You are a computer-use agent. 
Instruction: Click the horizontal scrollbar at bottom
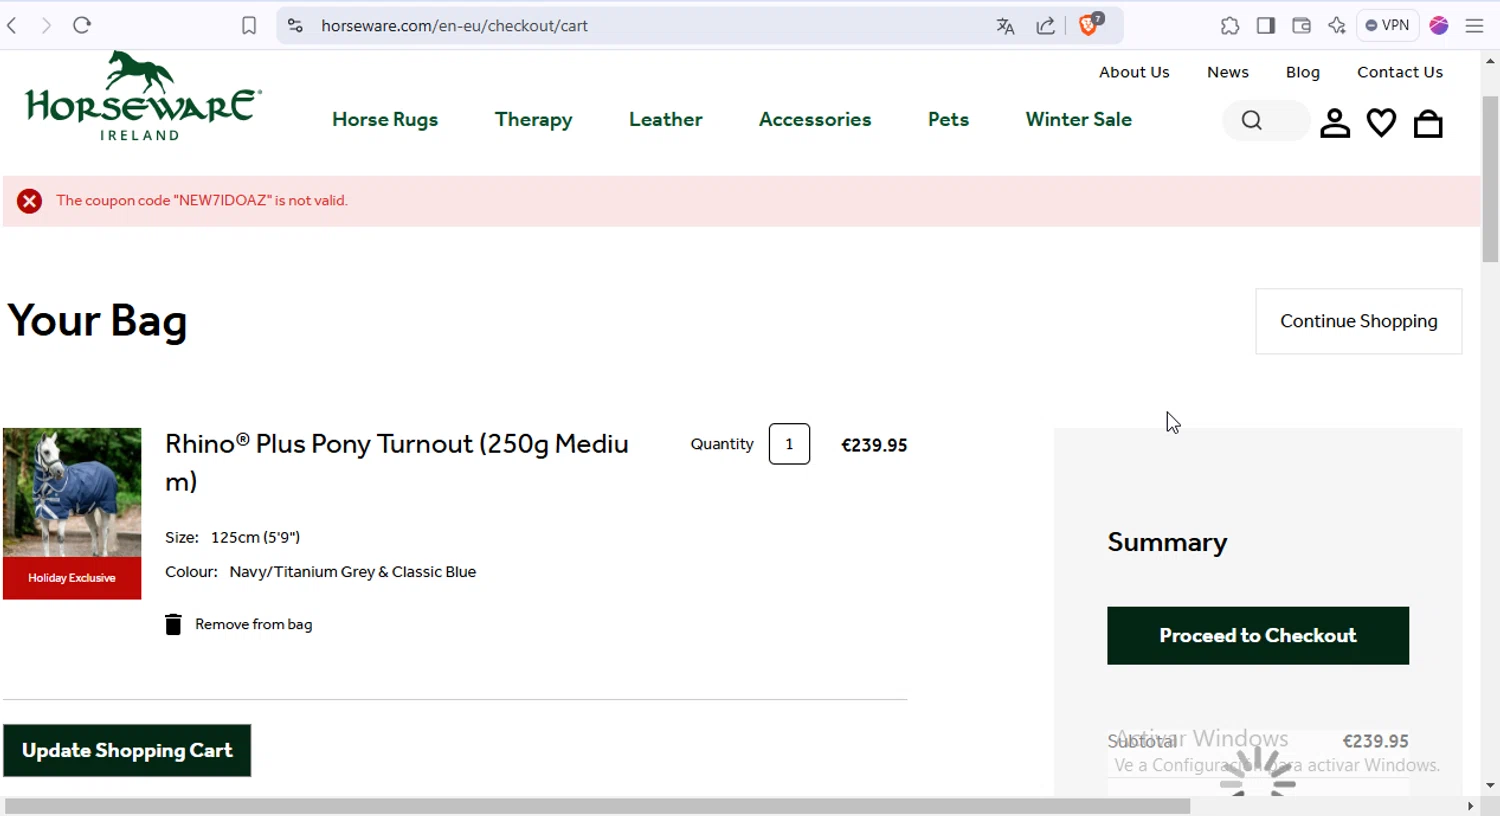coord(597,806)
